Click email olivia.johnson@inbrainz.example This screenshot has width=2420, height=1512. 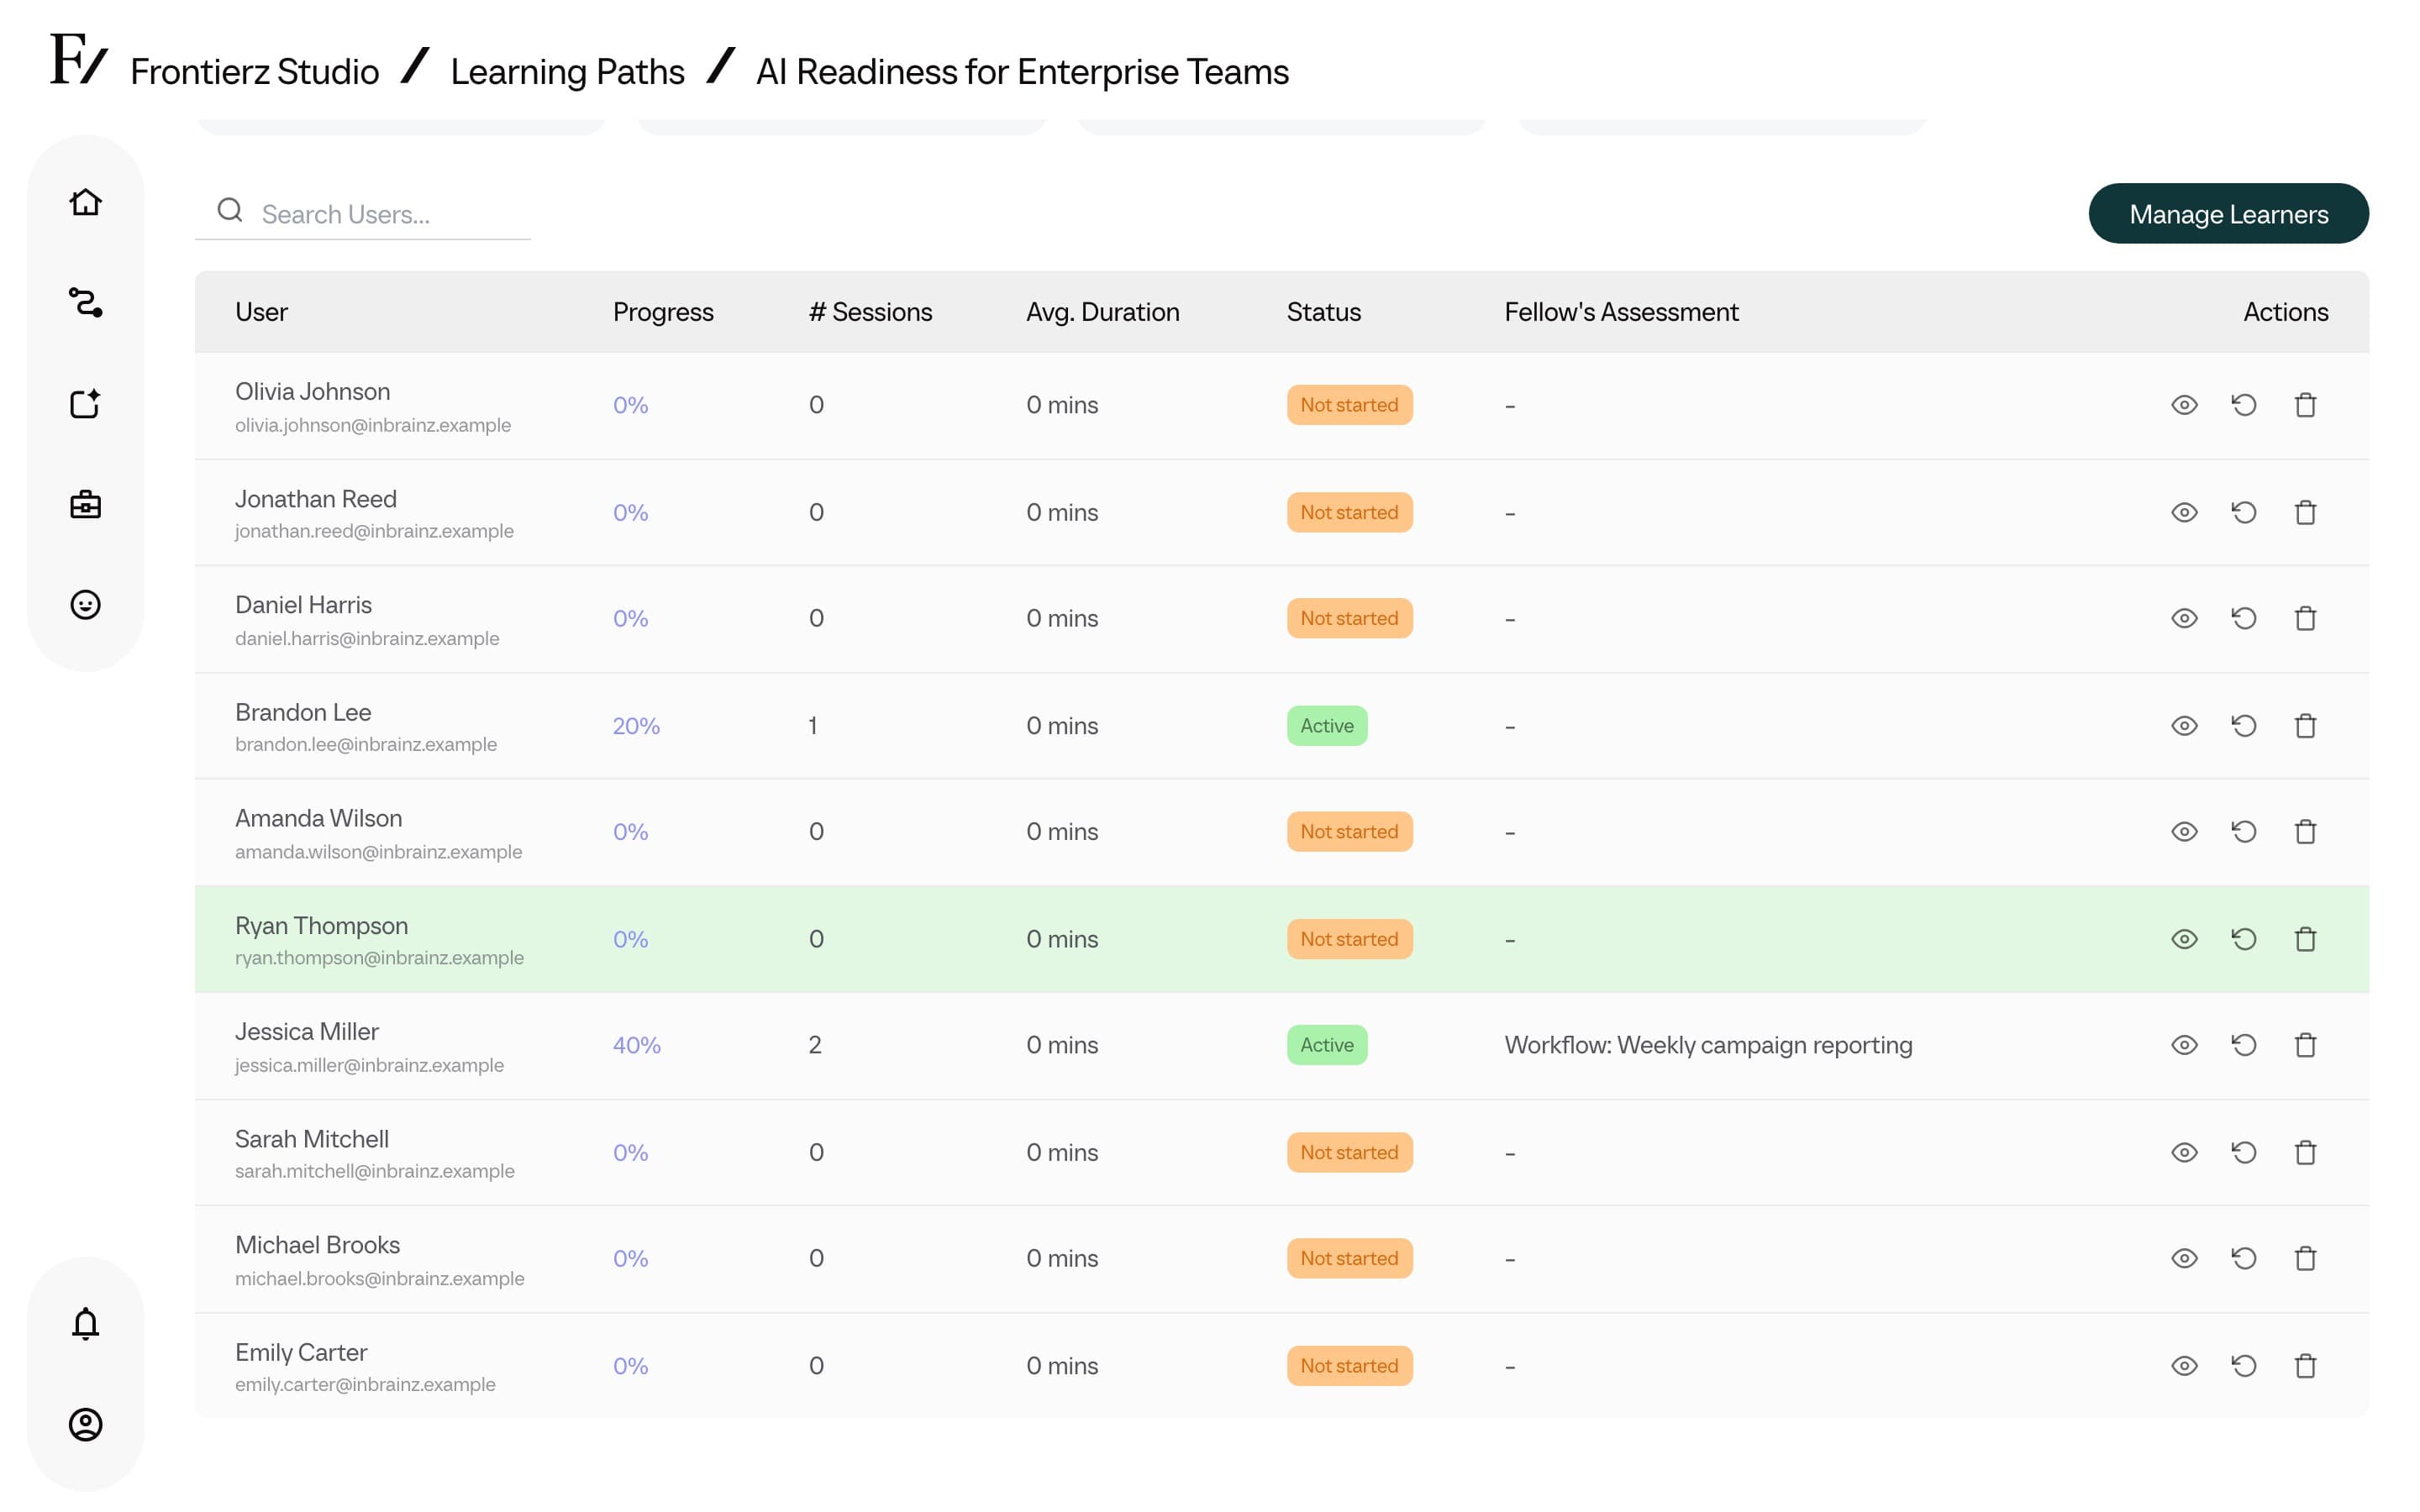click(x=373, y=425)
